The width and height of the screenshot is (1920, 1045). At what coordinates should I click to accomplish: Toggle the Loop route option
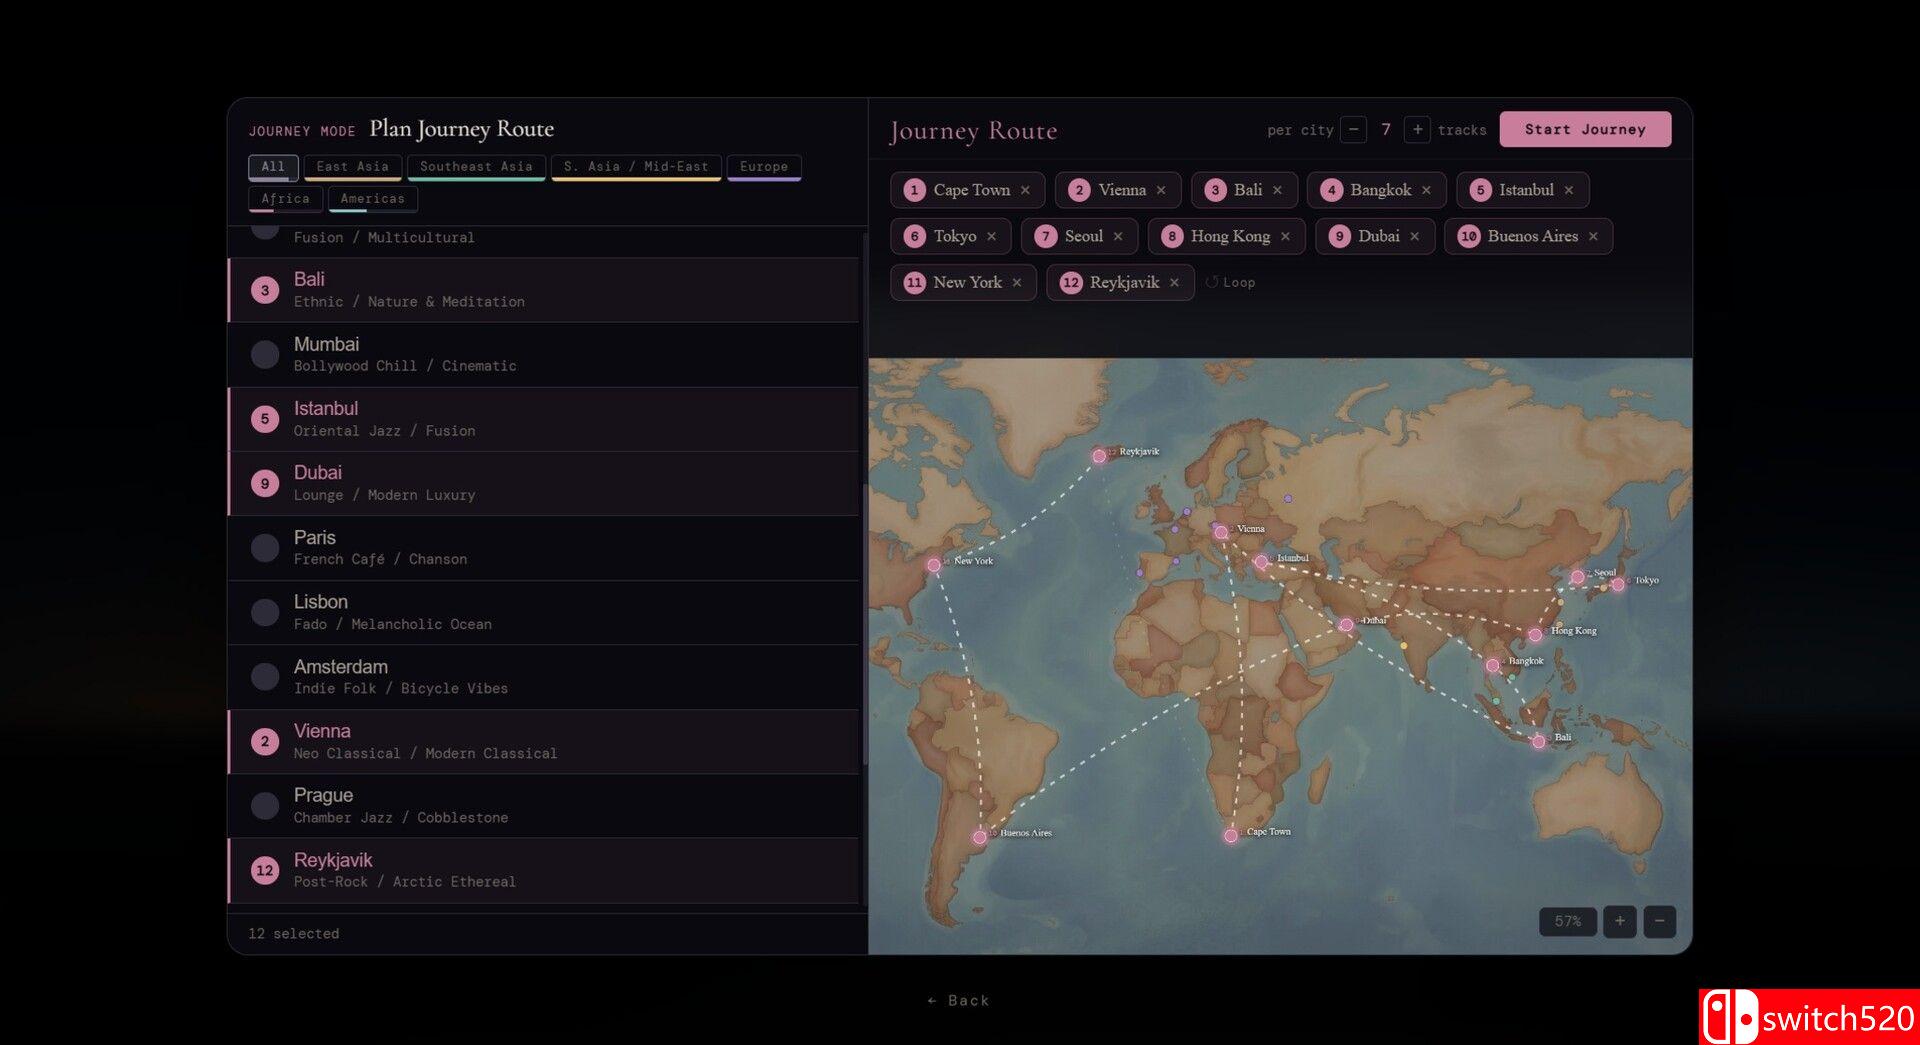[1230, 282]
